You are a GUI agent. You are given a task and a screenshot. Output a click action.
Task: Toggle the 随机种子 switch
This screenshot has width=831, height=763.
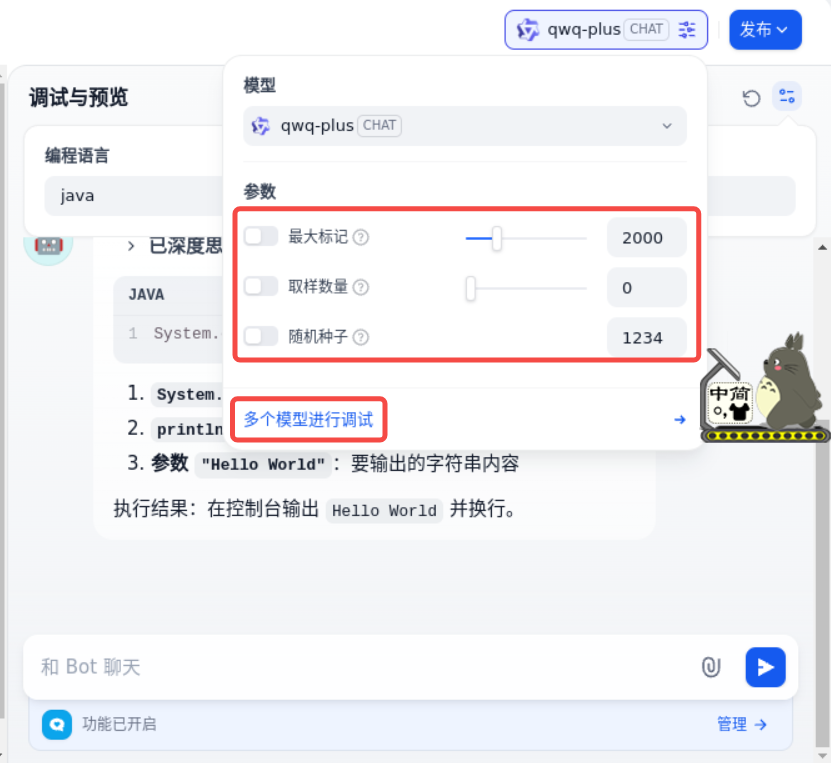point(261,336)
